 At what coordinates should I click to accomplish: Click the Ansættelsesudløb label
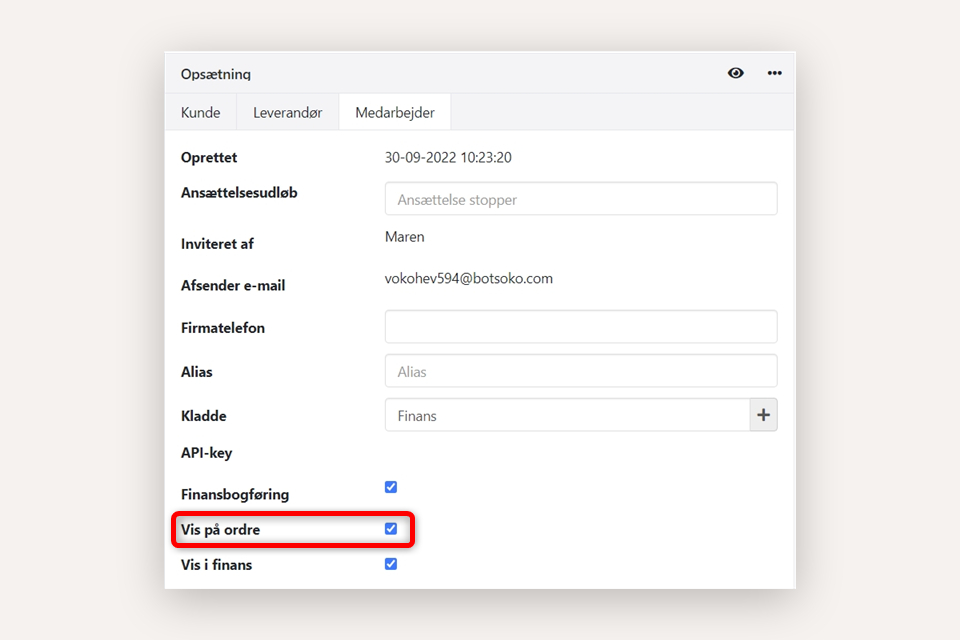[239, 193]
